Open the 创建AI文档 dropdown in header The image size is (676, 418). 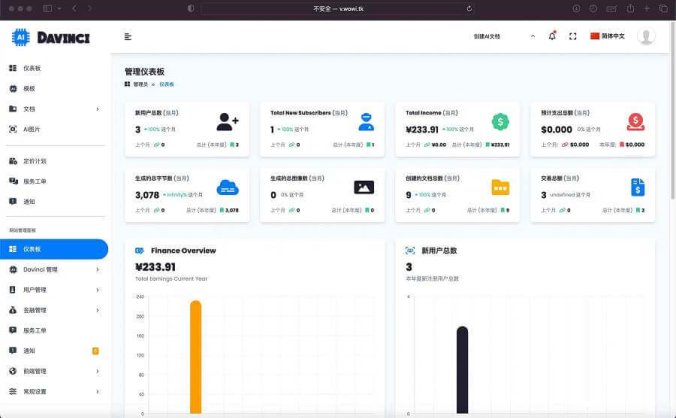click(493, 36)
